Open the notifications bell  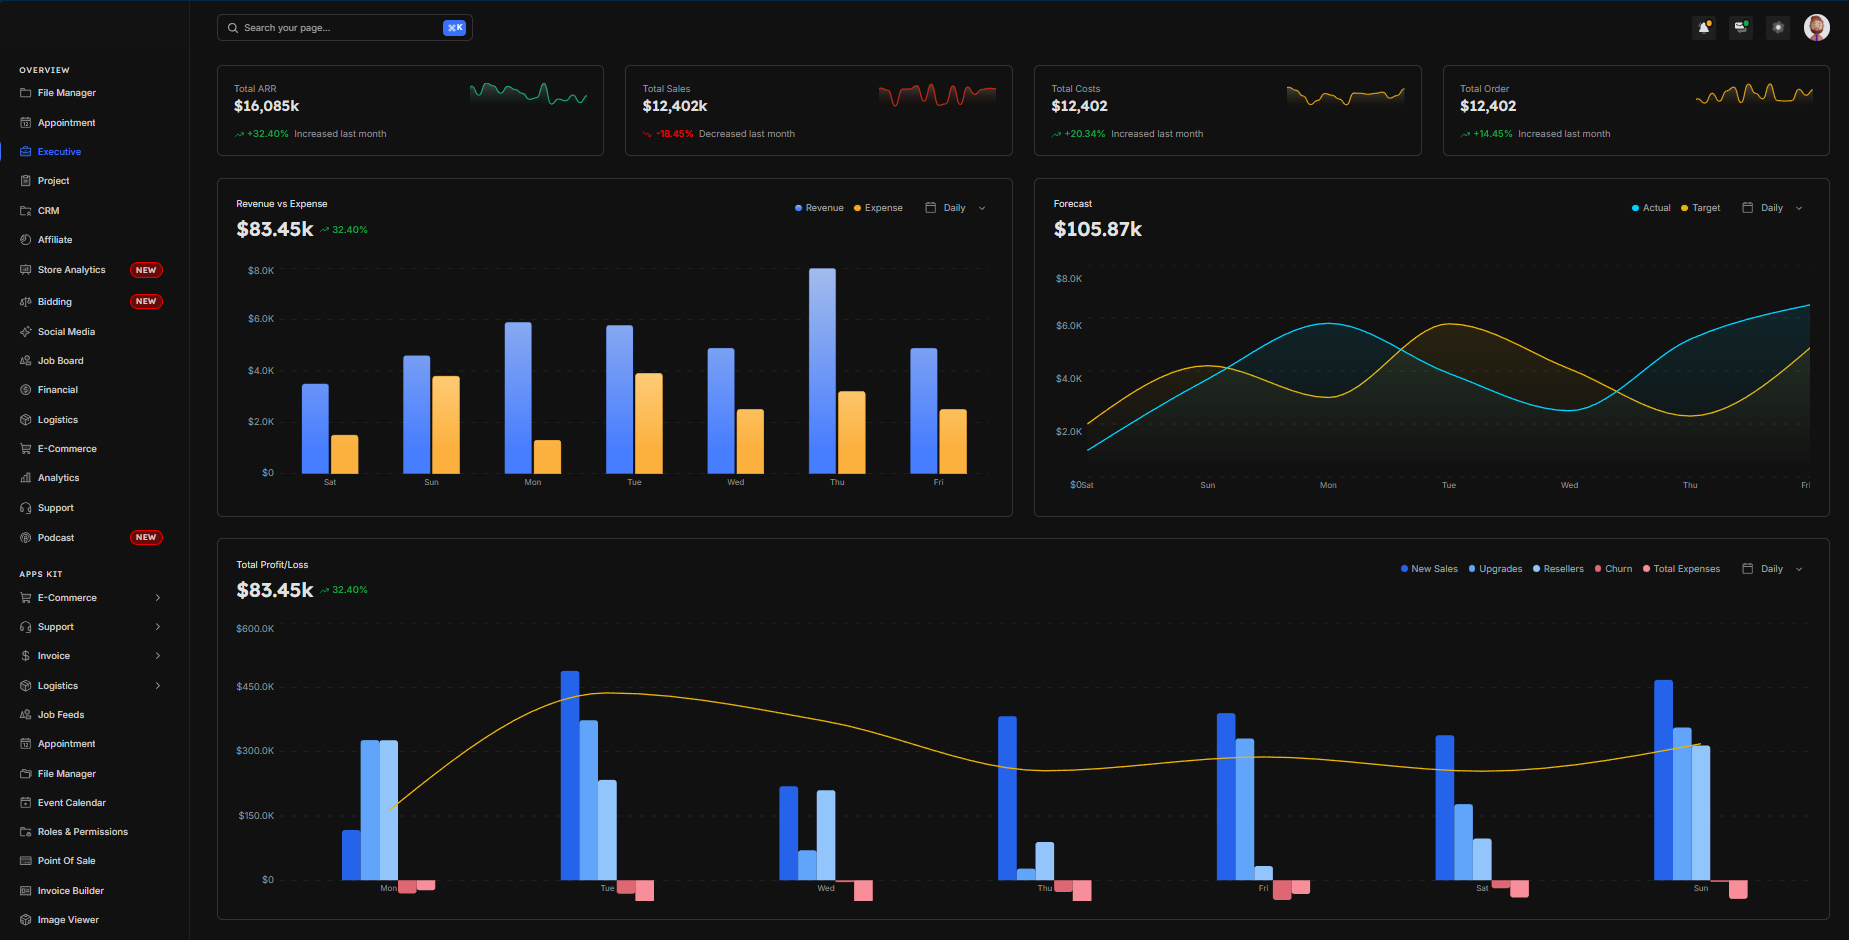[x=1704, y=28]
